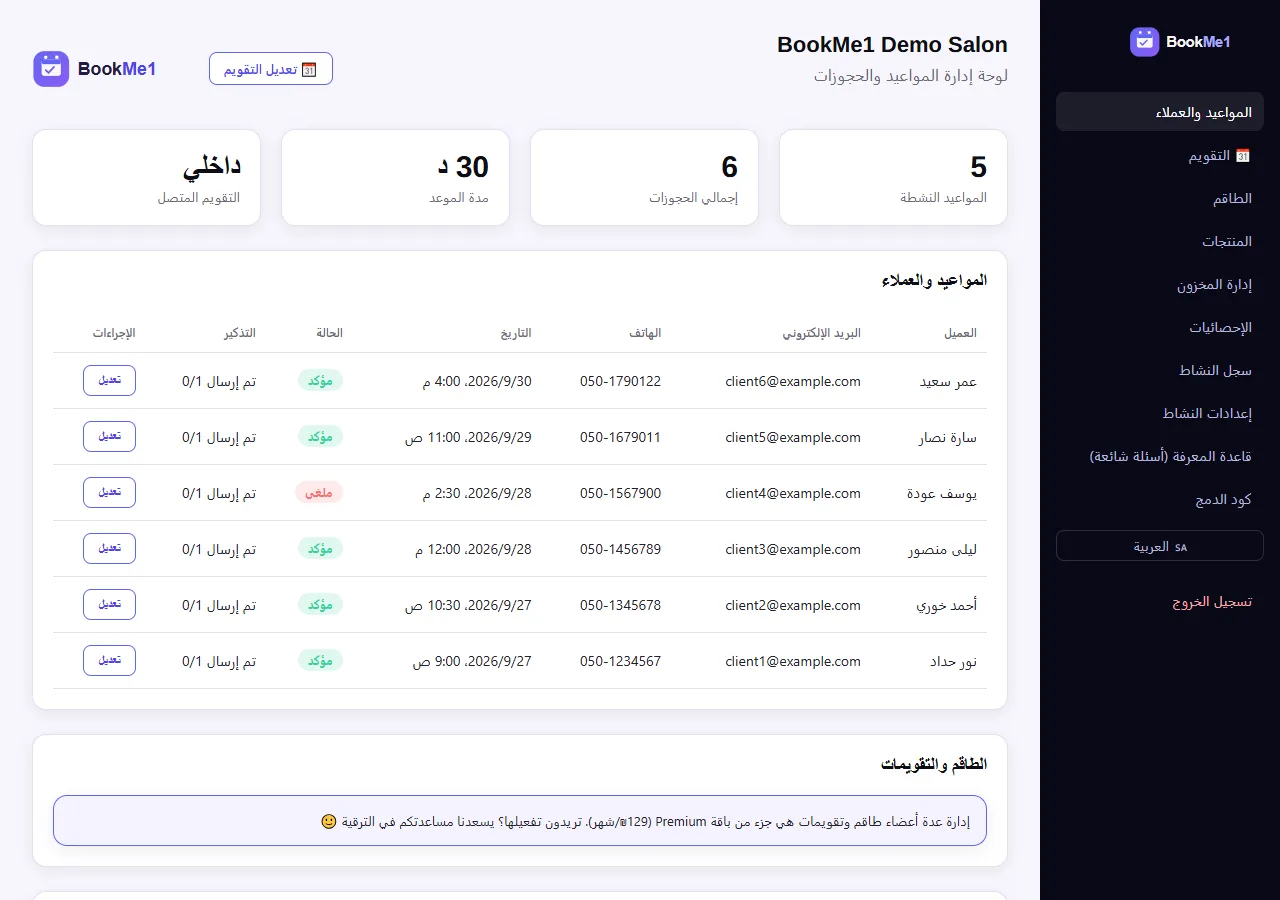
Task: Click the العميل column header
Action: pos(960,332)
